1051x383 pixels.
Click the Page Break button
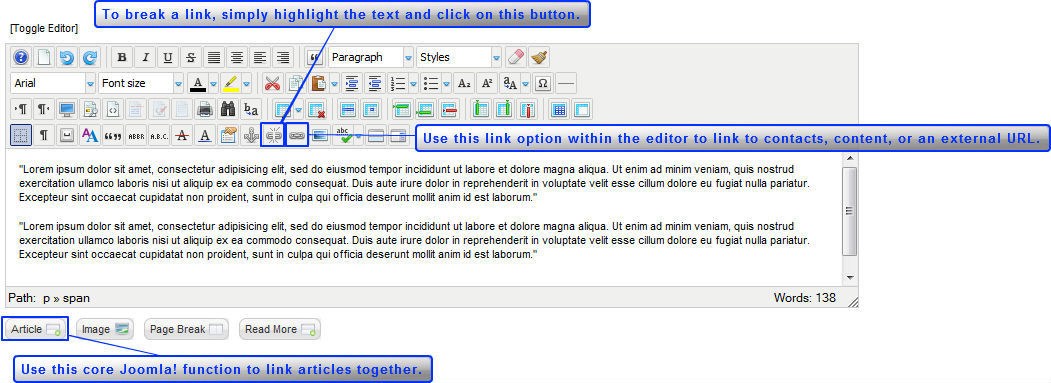(x=186, y=329)
